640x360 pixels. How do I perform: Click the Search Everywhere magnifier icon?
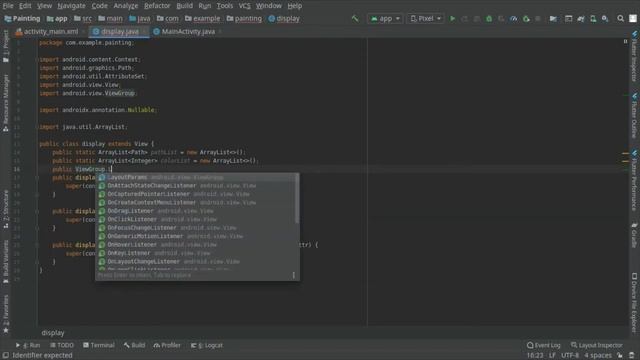click(620, 19)
